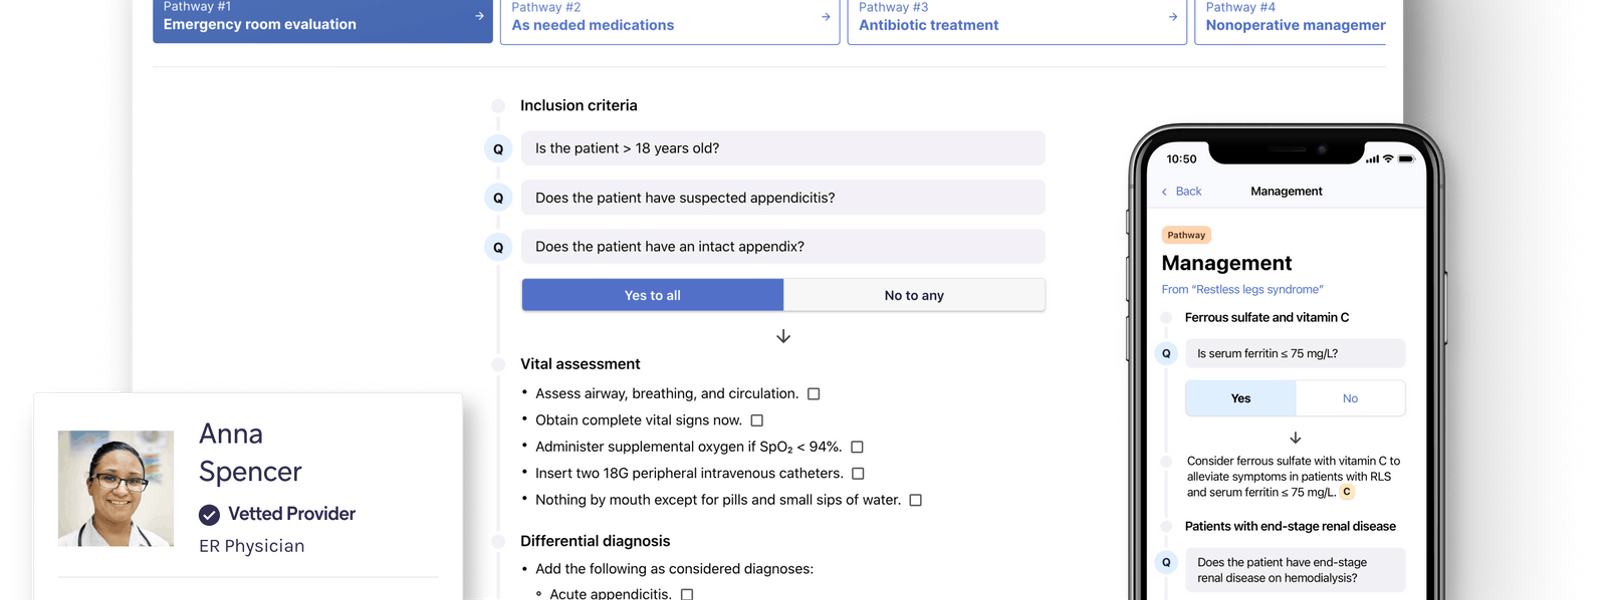Click the Q icon beside intact appendix question
The width and height of the screenshot is (1607, 600).
498,247
